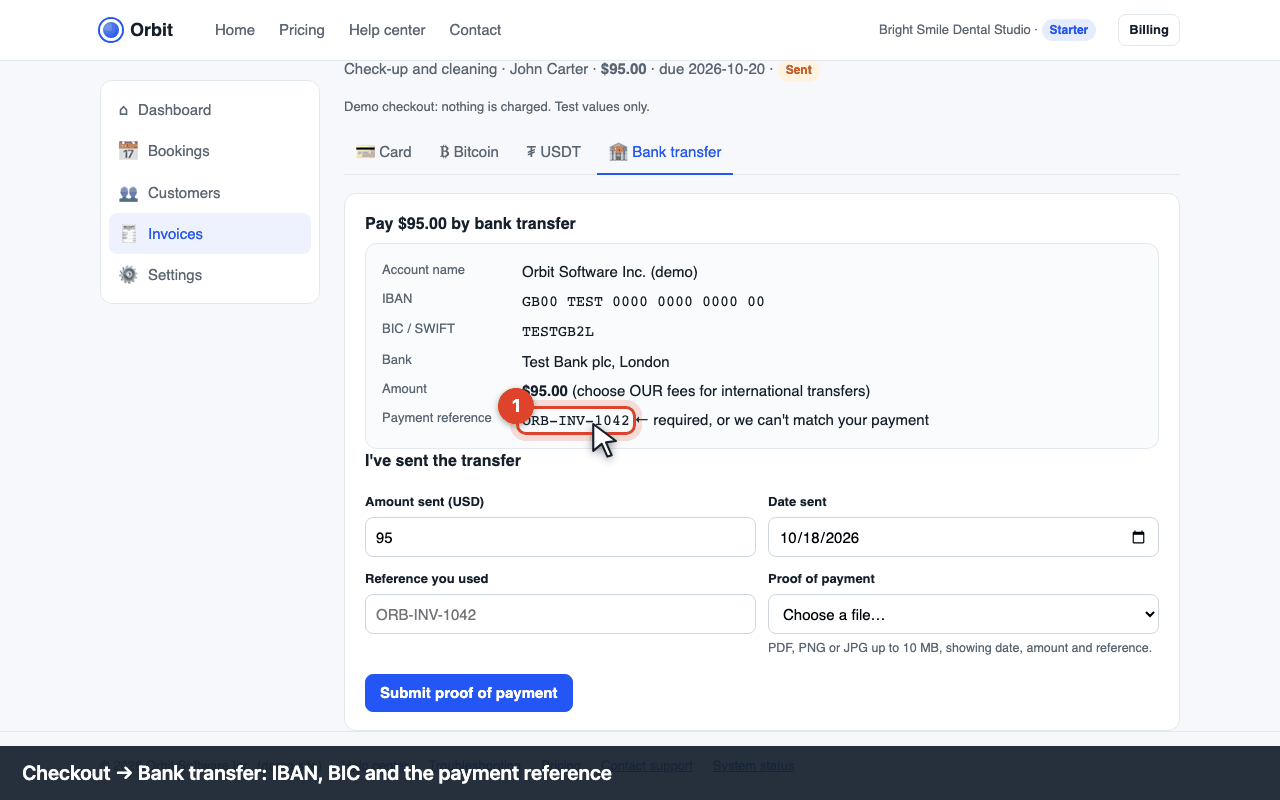Screen dimensions: 1280x800
Task: Click the payment reference ORB-INV-1042
Action: [x=576, y=420]
